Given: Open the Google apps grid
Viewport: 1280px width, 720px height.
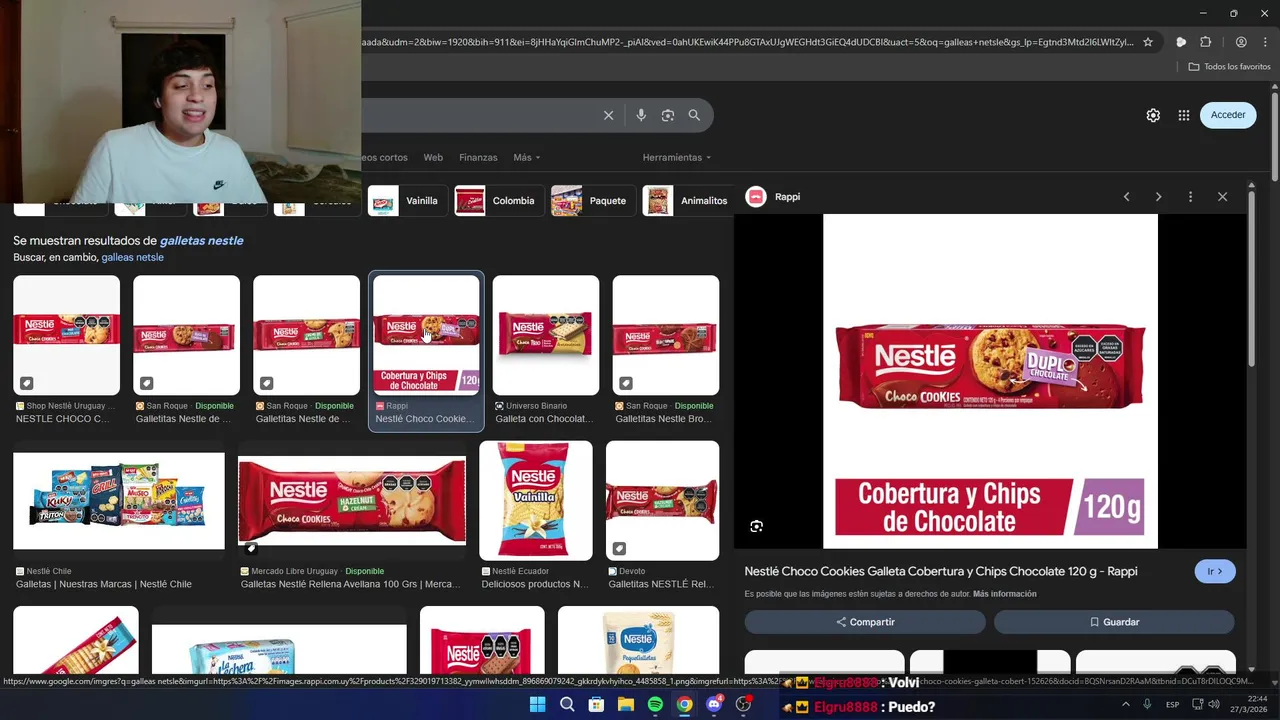Looking at the screenshot, I should tap(1184, 115).
